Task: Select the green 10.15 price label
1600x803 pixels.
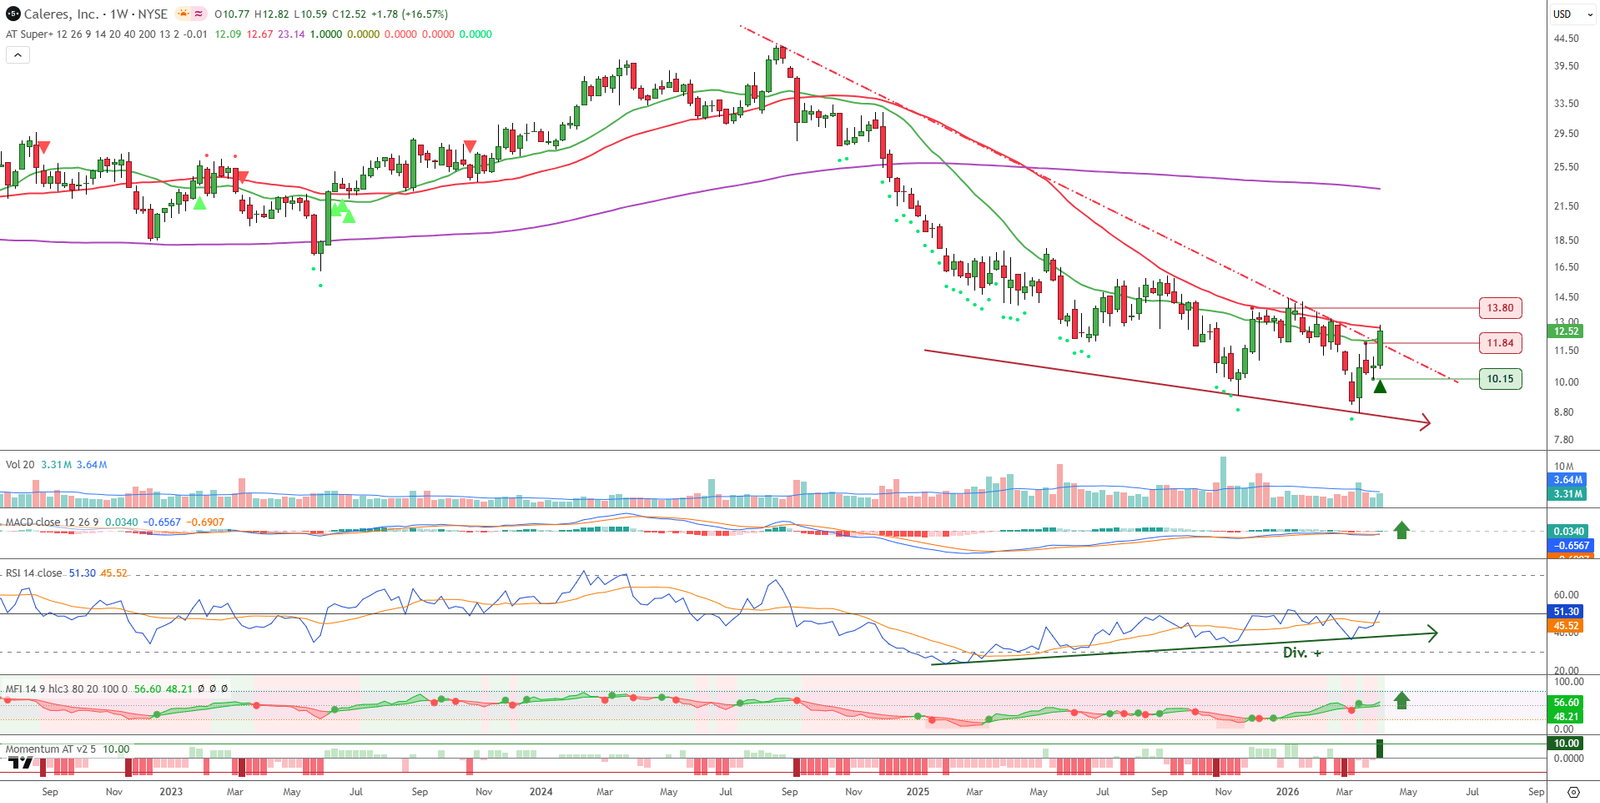Action: (1499, 379)
